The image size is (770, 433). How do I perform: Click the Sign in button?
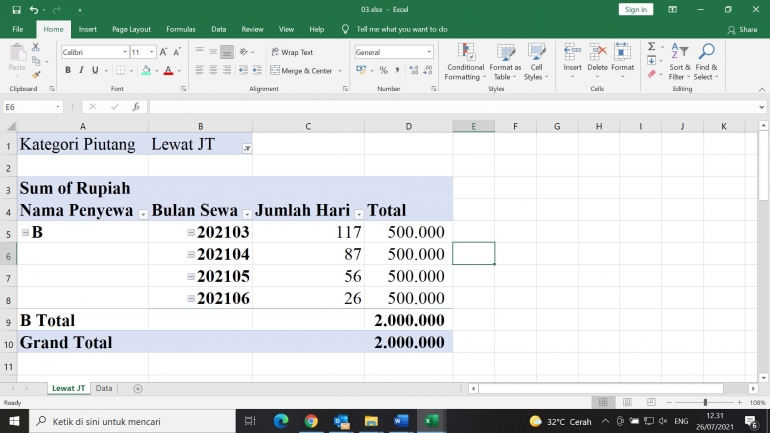click(635, 9)
